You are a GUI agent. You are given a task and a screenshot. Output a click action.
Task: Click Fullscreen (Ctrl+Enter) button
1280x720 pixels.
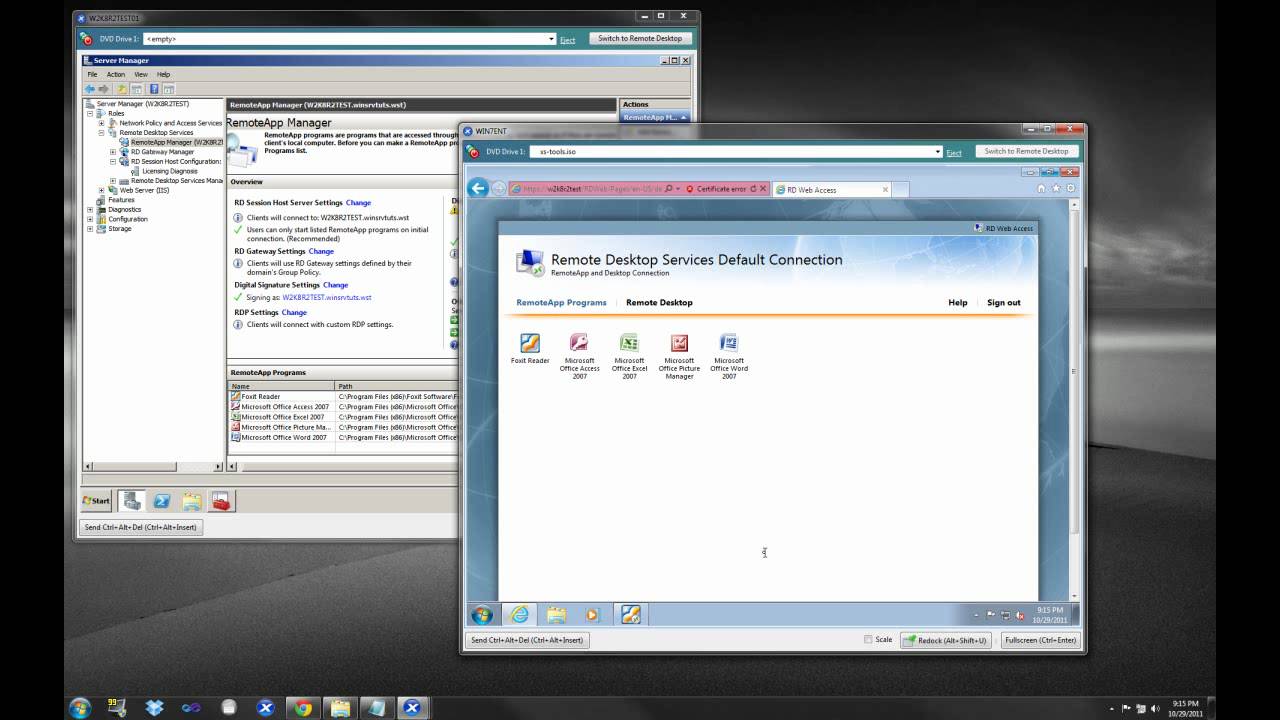click(1040, 640)
